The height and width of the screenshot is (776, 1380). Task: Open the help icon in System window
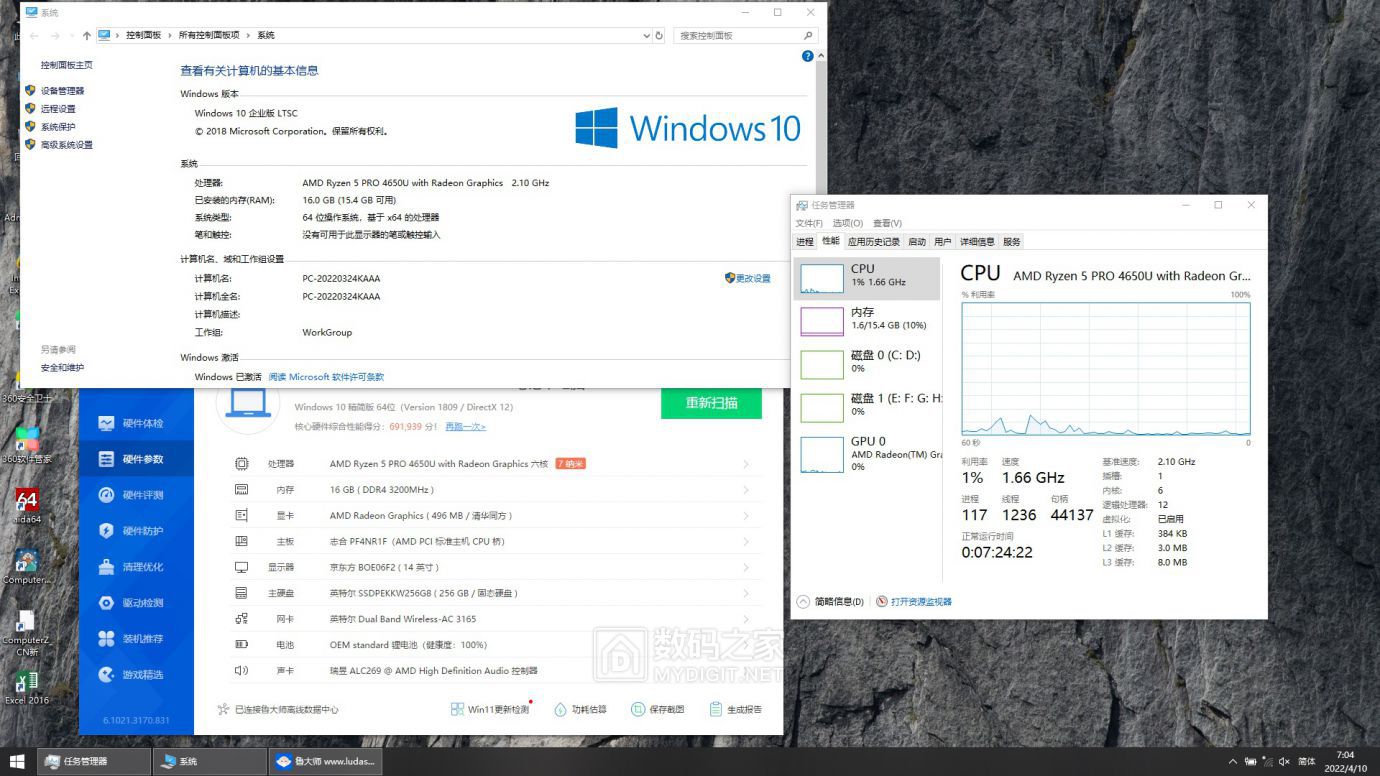[x=808, y=56]
